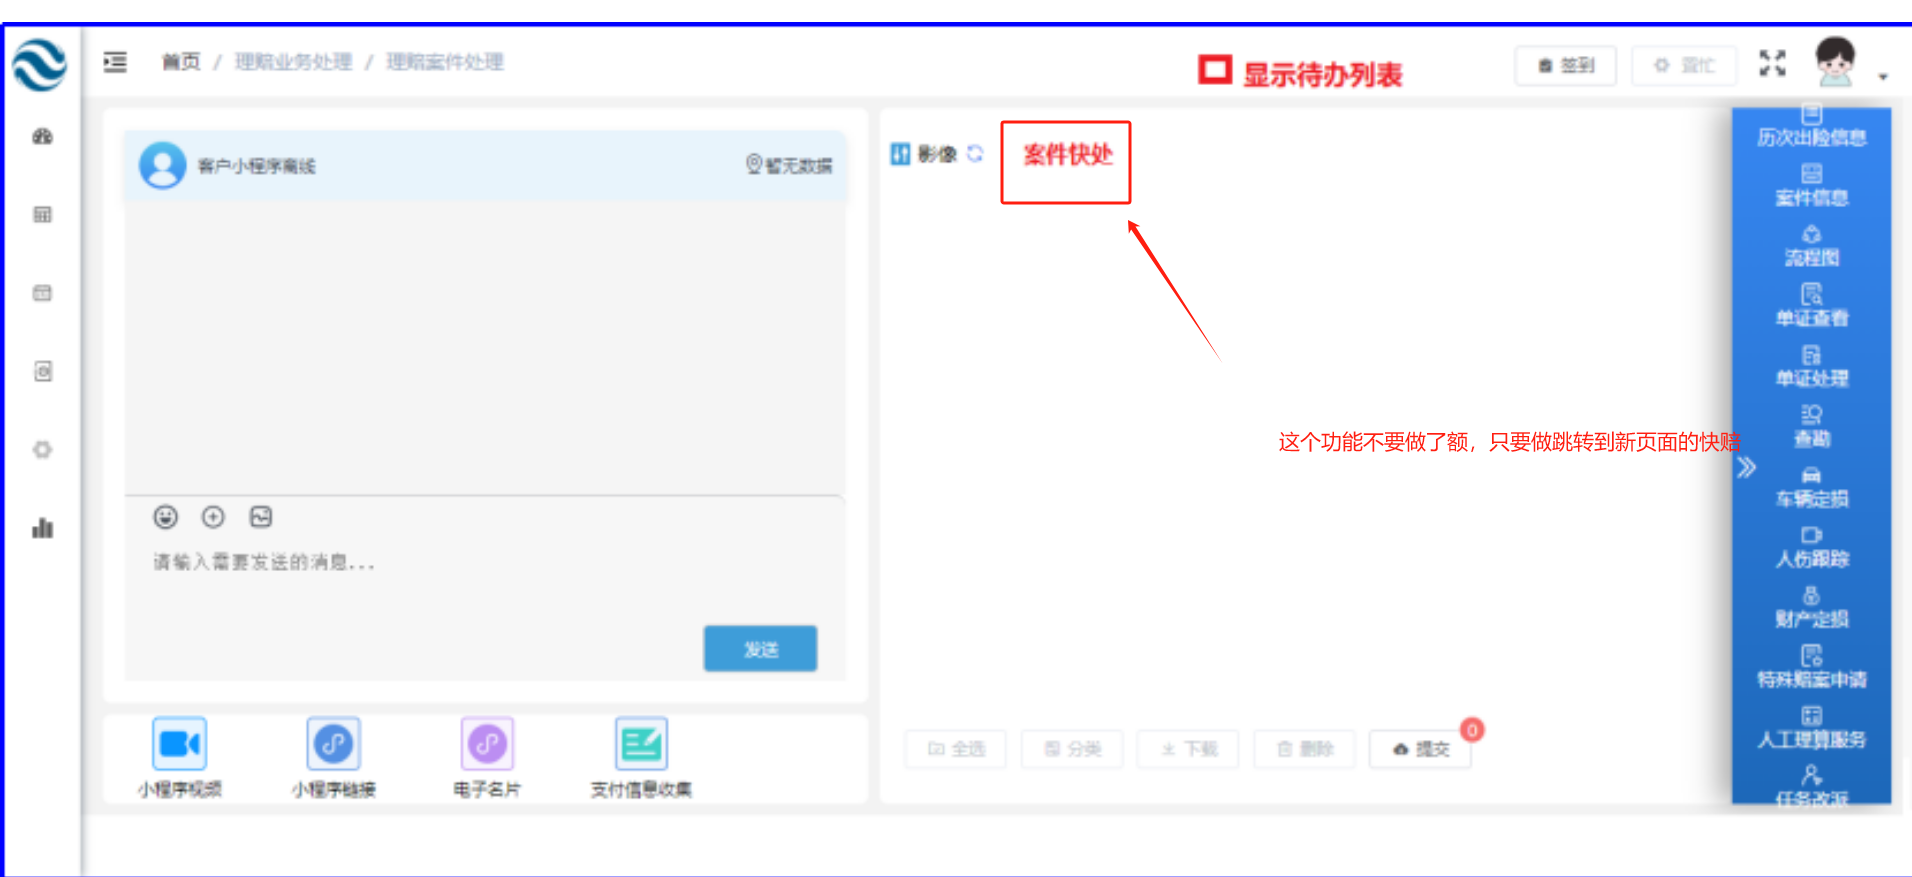The image size is (1912, 877).
Task: Open 案件信息 in blue panel
Action: [1811, 186]
